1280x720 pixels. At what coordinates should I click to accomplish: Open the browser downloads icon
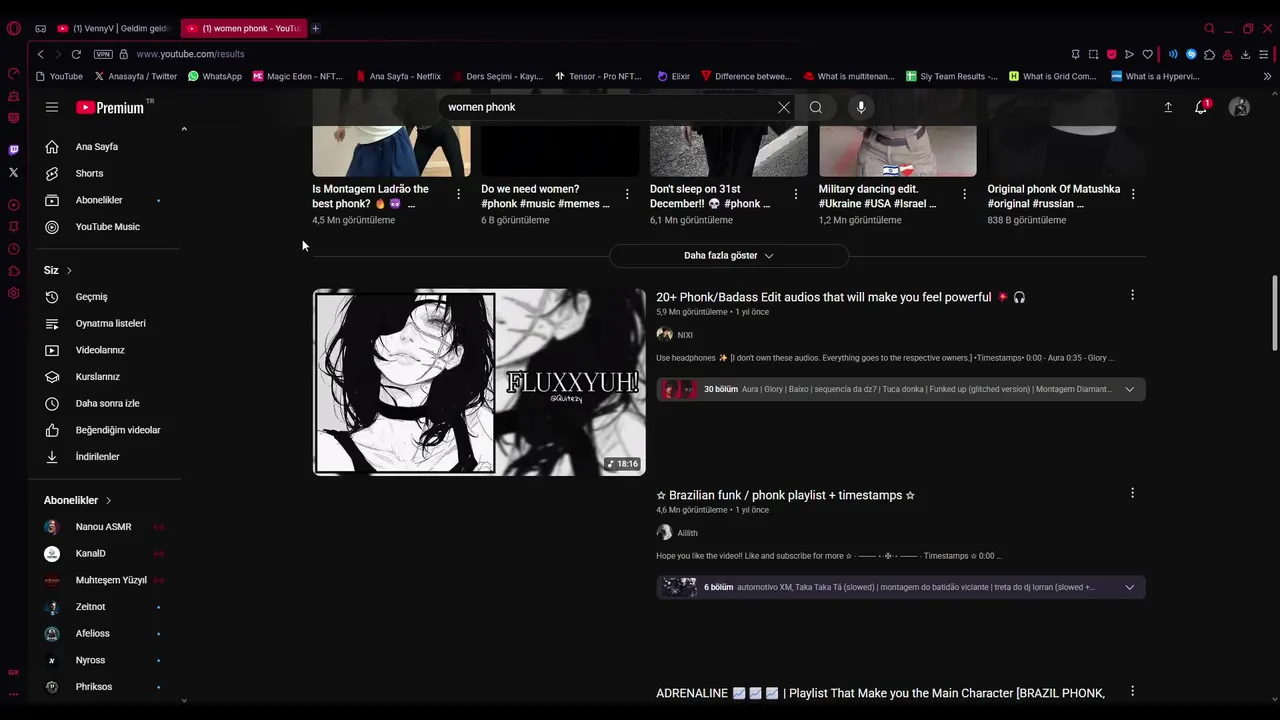point(1246,54)
